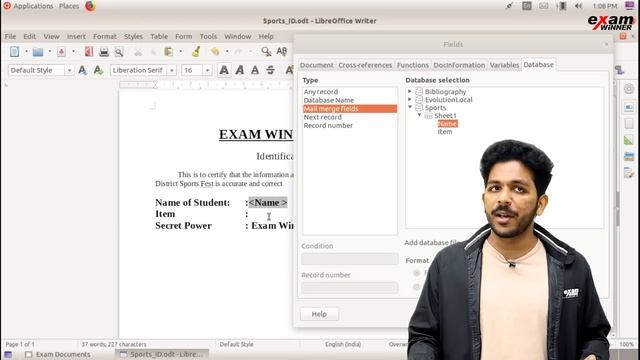Click 'English (India)' language in status bar
The image size is (640, 360).
[x=343, y=344]
